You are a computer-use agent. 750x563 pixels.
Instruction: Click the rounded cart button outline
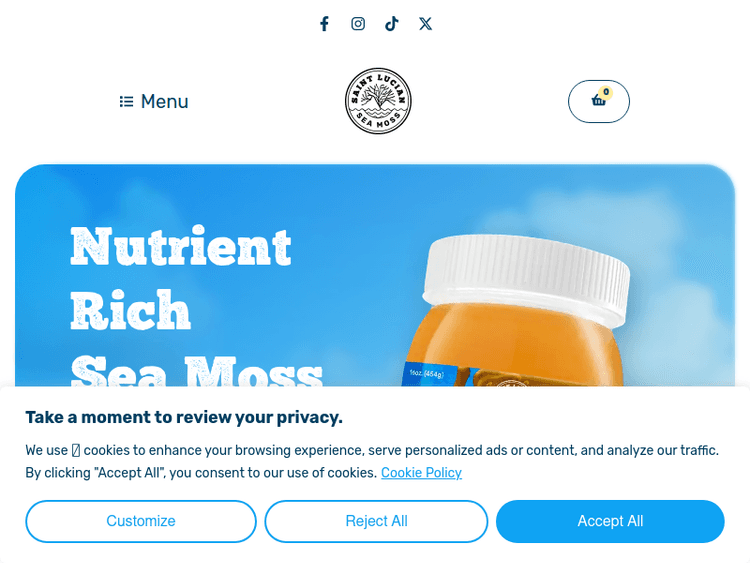599,101
